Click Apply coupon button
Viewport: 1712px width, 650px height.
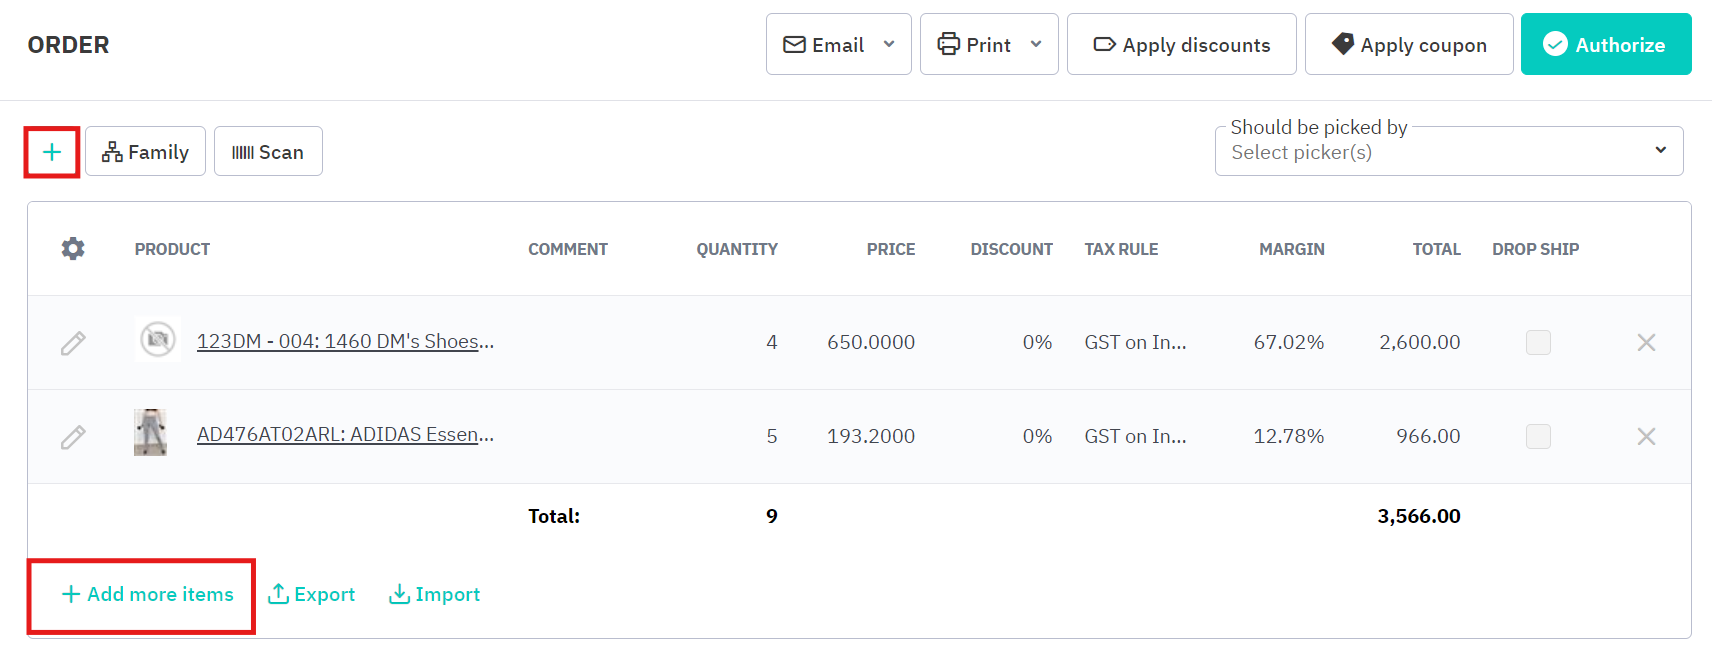[1408, 45]
